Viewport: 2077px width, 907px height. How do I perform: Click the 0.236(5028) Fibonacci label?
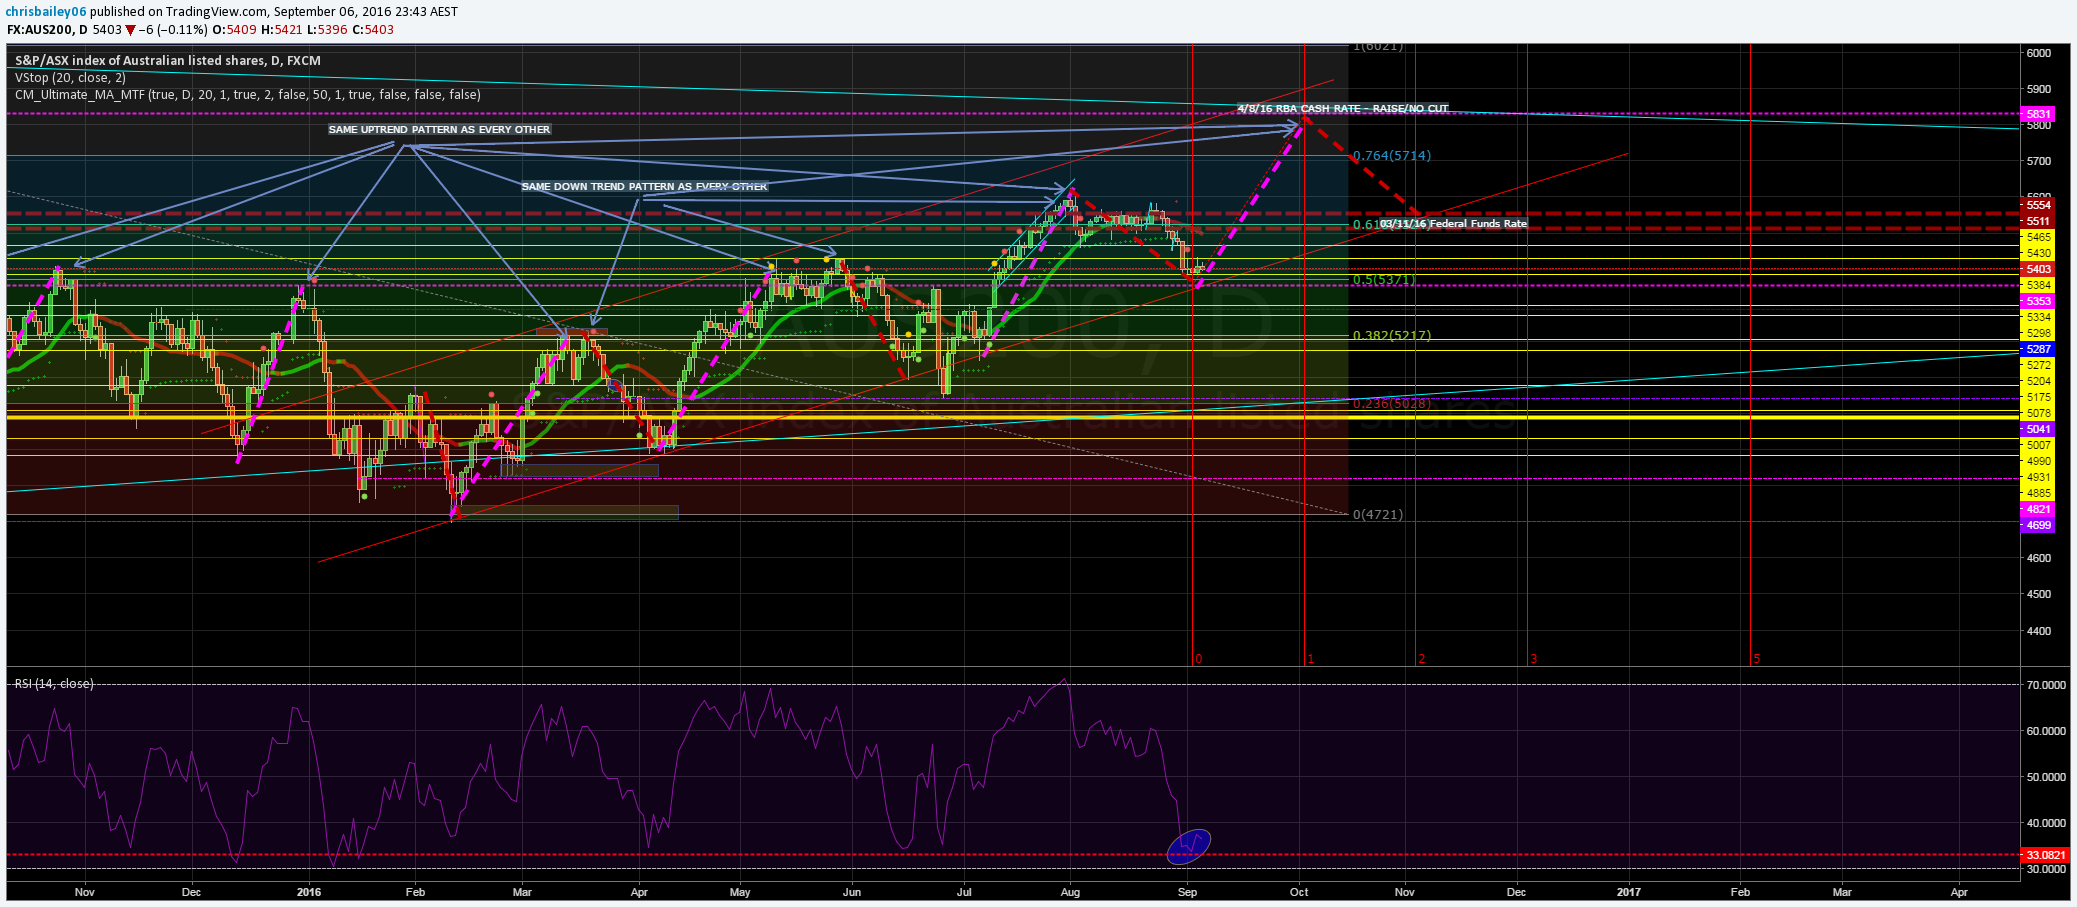click(1392, 403)
